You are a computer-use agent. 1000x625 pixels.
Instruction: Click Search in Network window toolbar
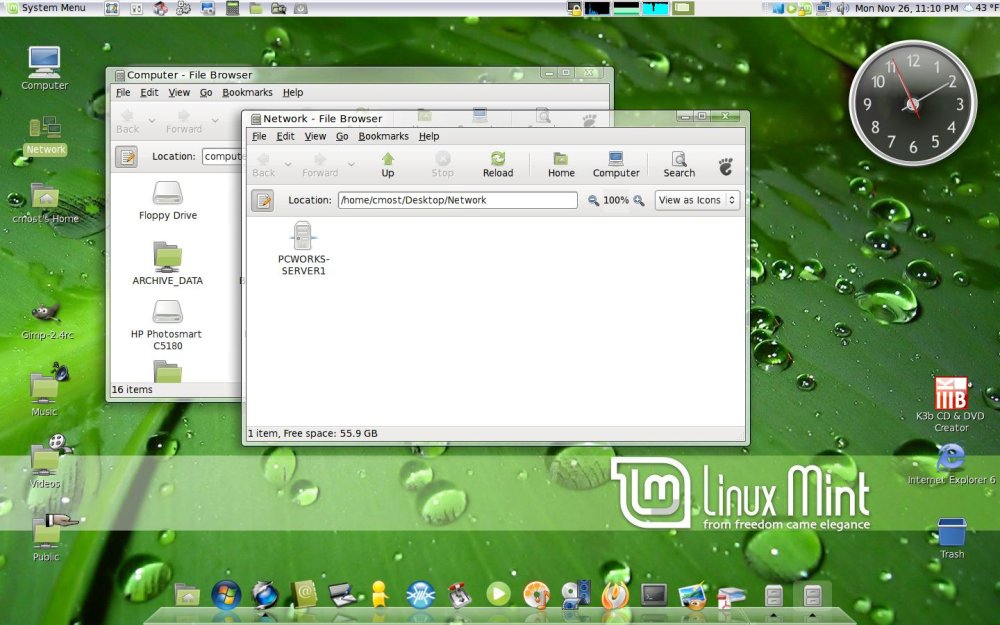click(679, 165)
